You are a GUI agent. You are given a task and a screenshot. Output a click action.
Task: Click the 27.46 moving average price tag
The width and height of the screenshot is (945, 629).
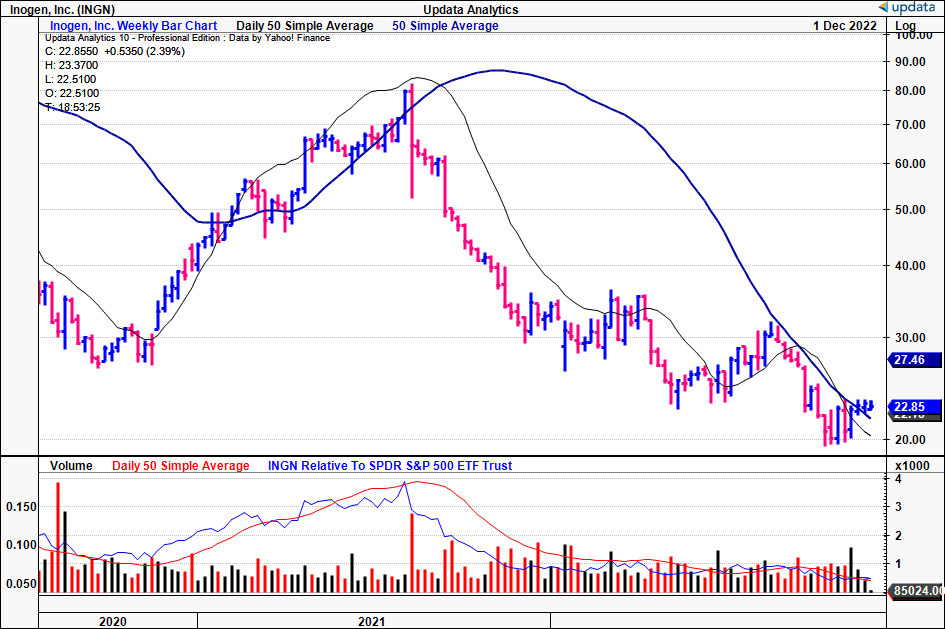click(x=915, y=360)
